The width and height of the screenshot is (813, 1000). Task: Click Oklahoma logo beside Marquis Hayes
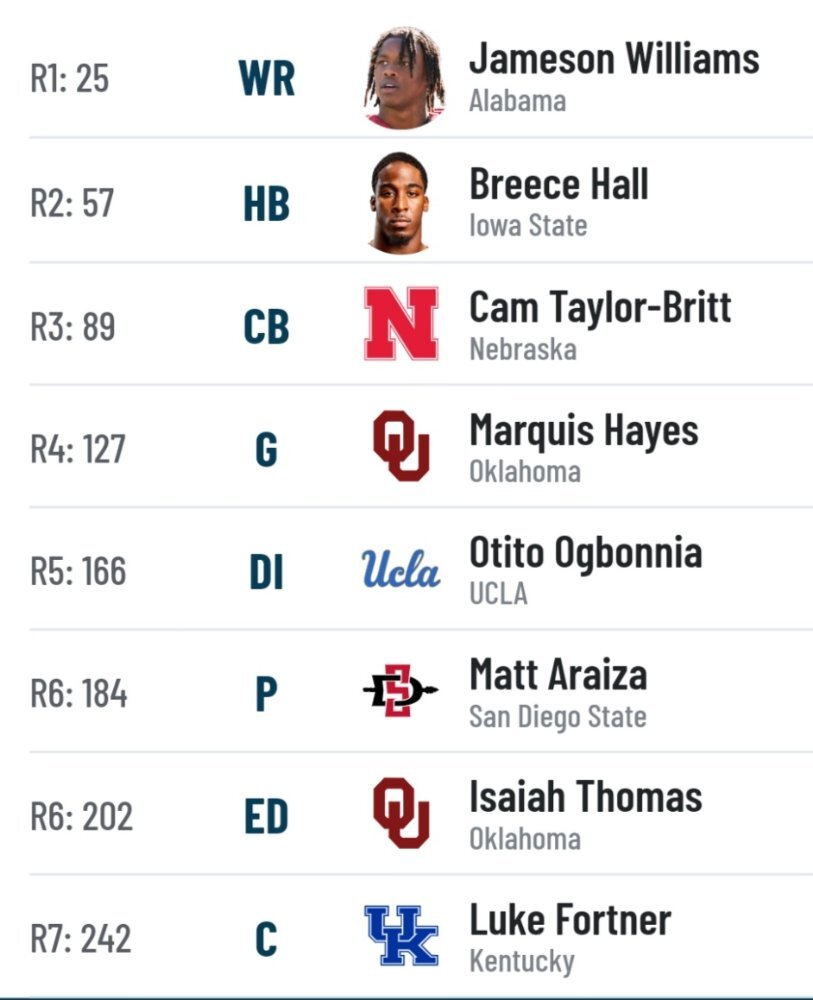pos(401,446)
